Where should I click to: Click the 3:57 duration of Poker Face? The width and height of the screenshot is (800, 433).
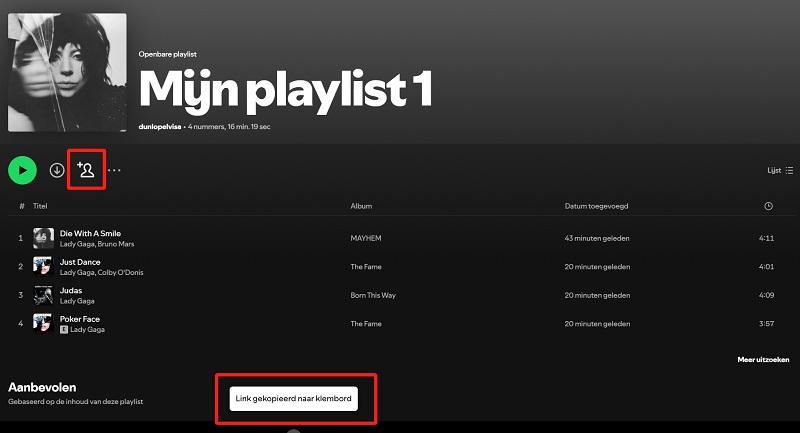click(x=766, y=324)
